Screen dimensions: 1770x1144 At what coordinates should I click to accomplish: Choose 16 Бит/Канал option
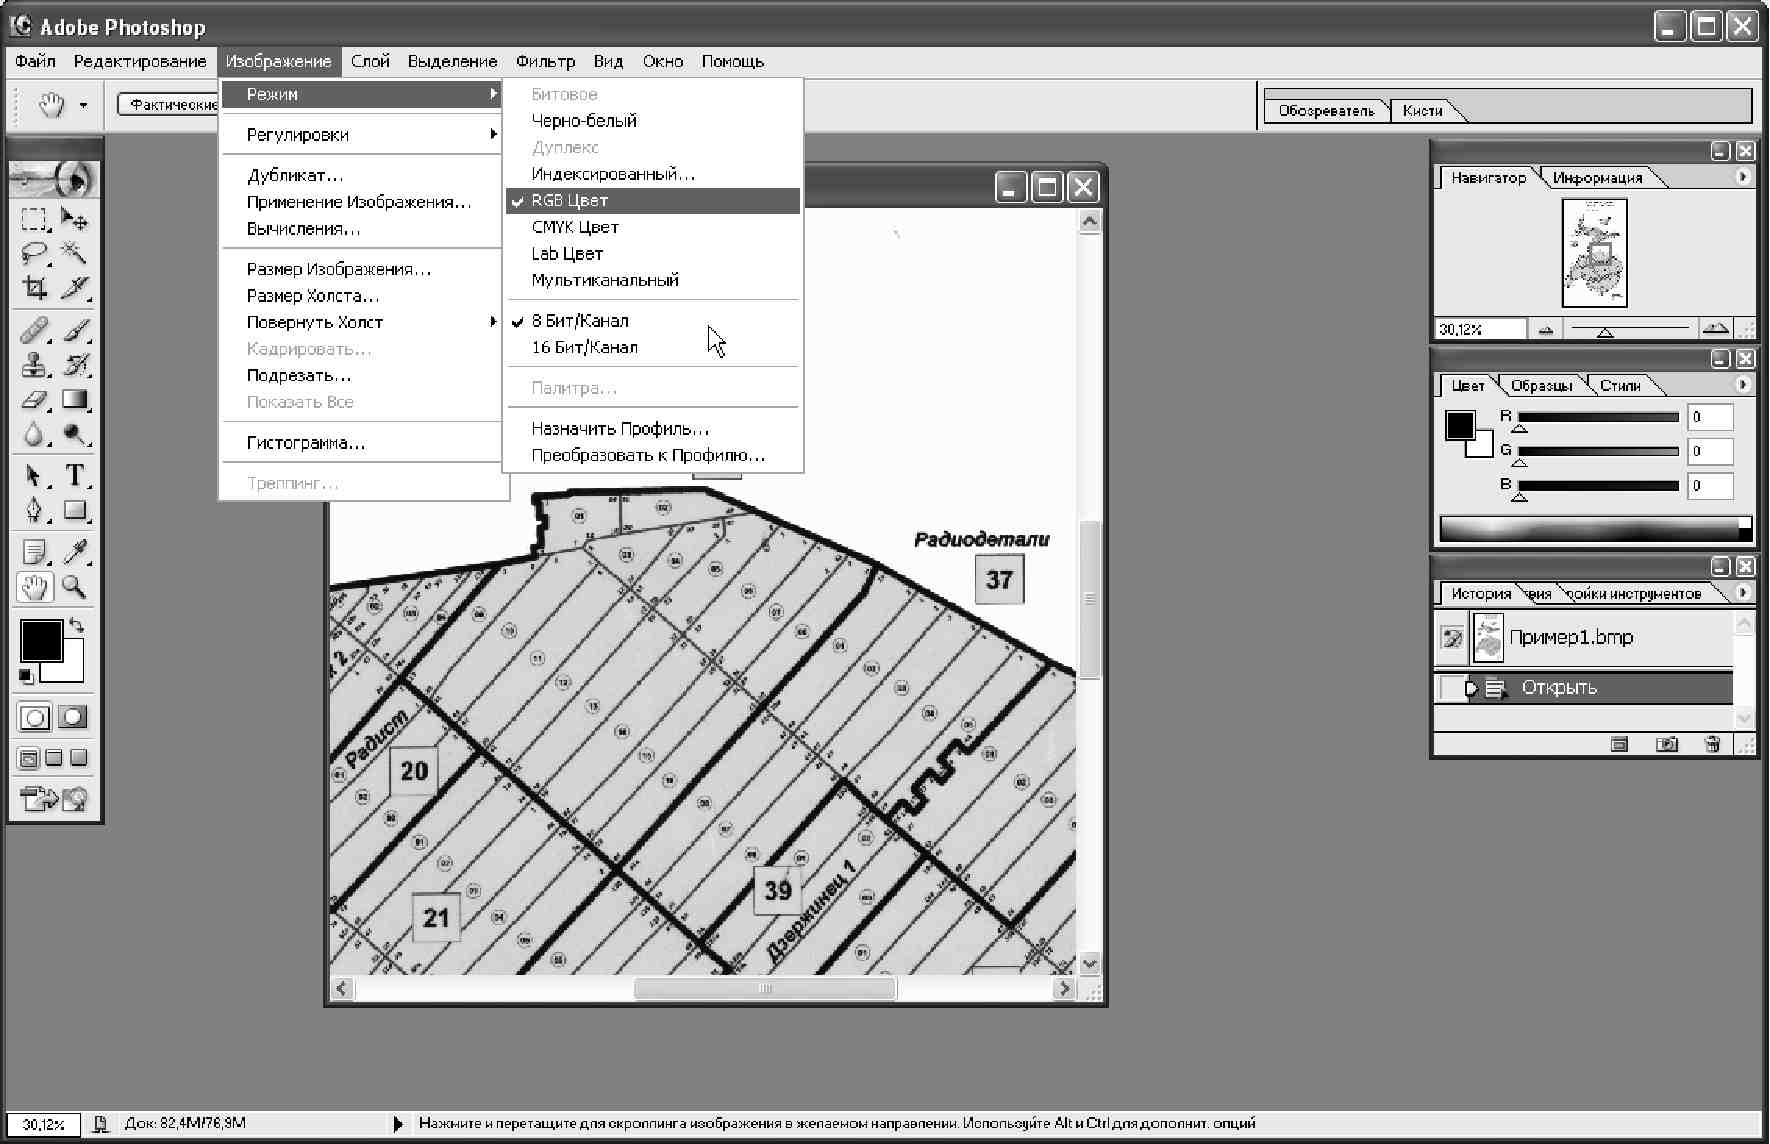coord(653,347)
